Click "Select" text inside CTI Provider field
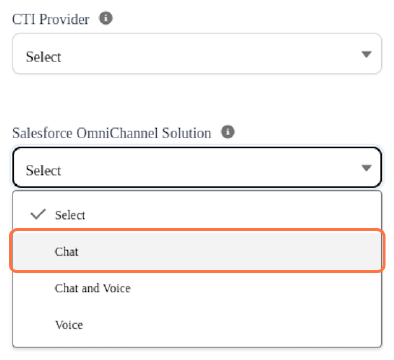The width and height of the screenshot is (394, 360). [x=43, y=57]
